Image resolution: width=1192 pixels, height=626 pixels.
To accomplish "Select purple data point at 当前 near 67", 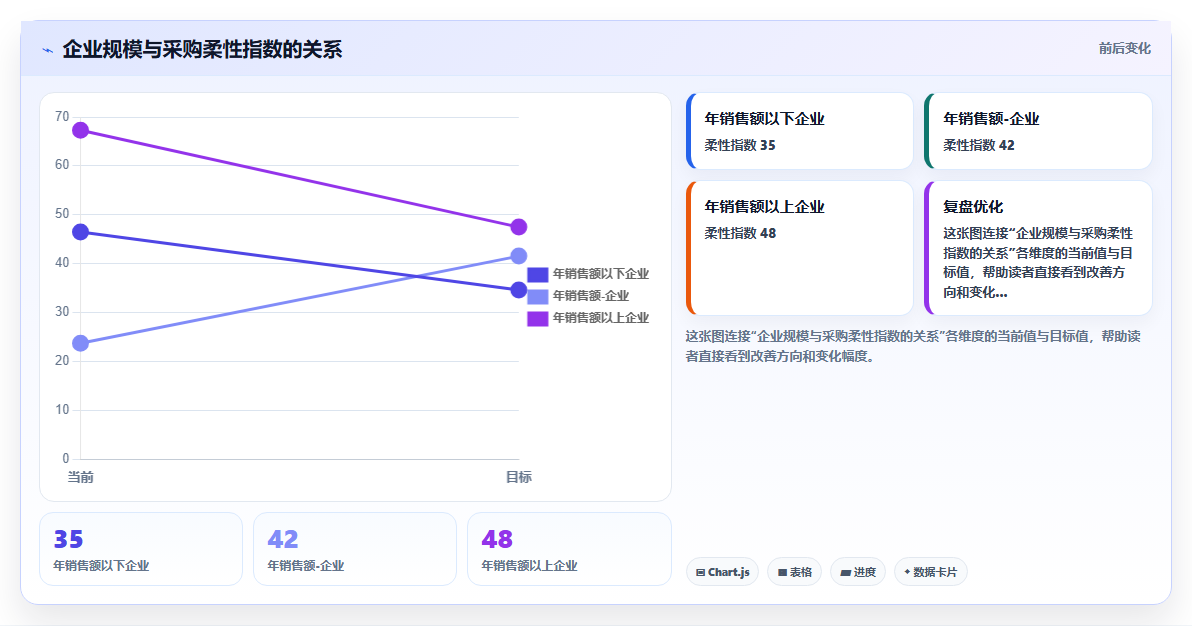I will click(81, 130).
